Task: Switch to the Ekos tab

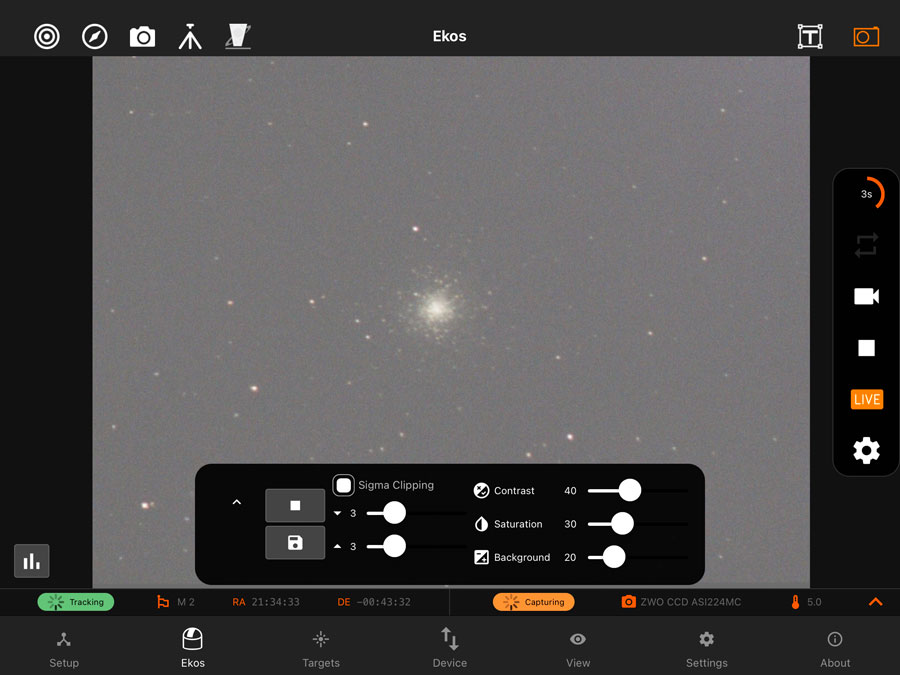Action: [192, 649]
